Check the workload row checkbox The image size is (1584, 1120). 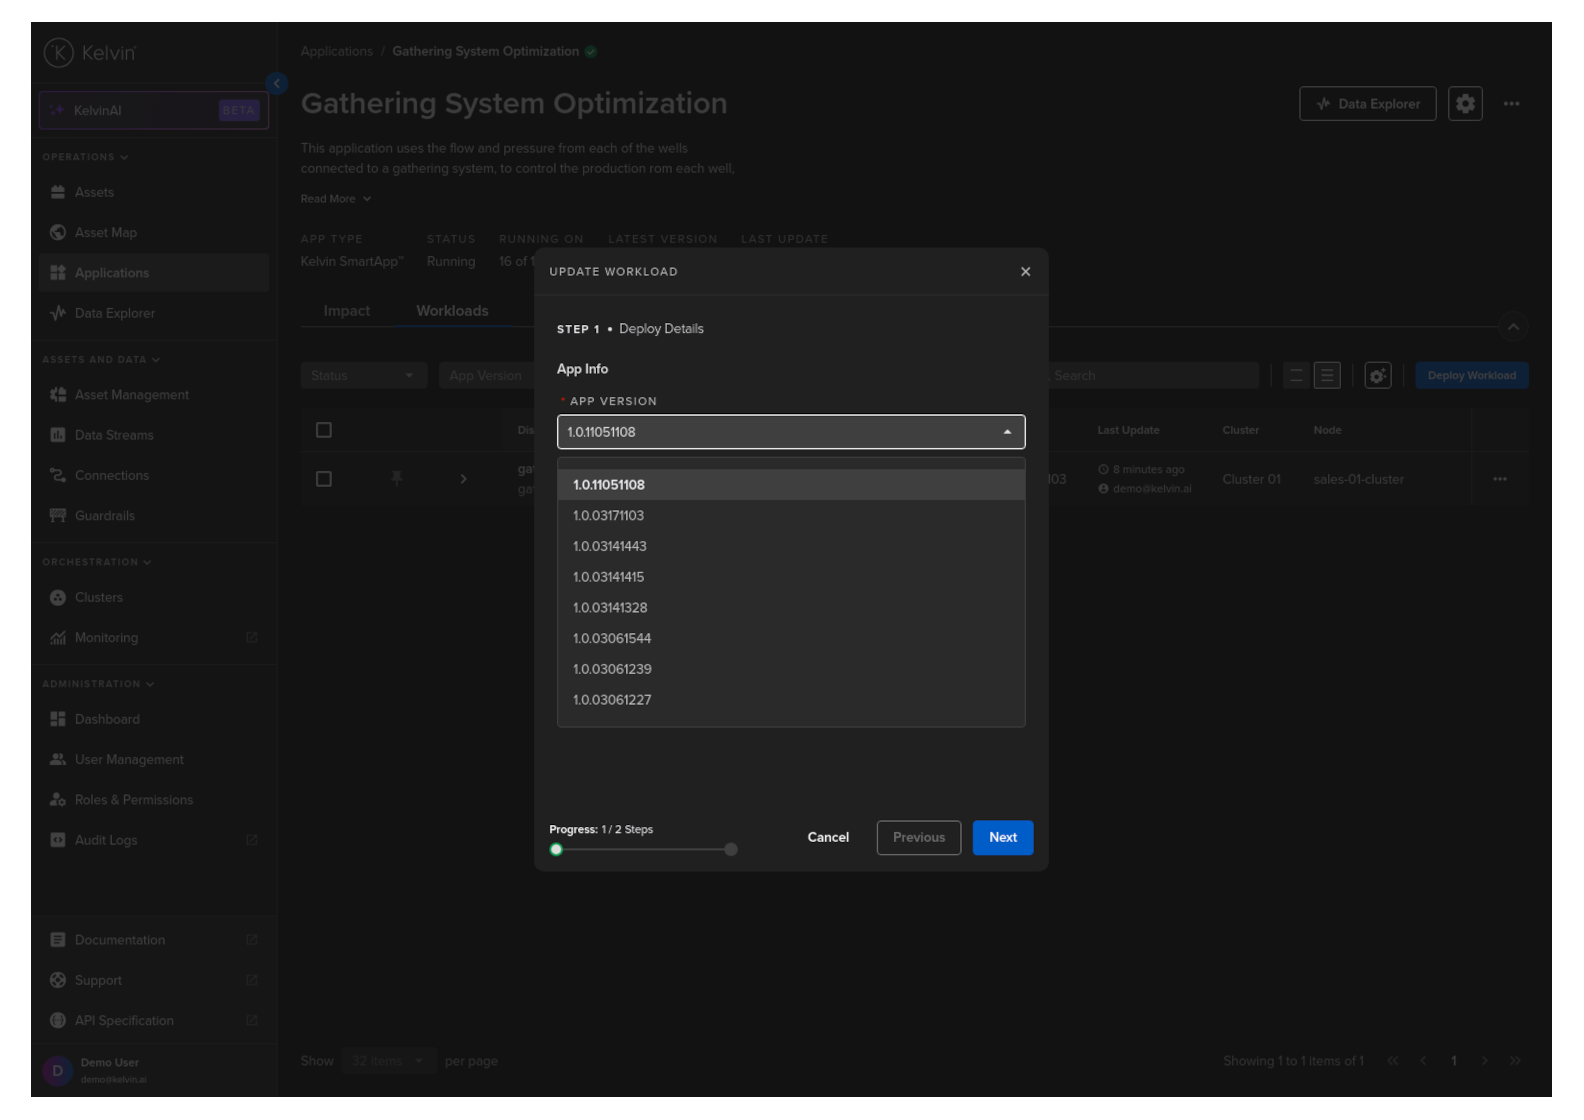pyautogui.click(x=324, y=479)
